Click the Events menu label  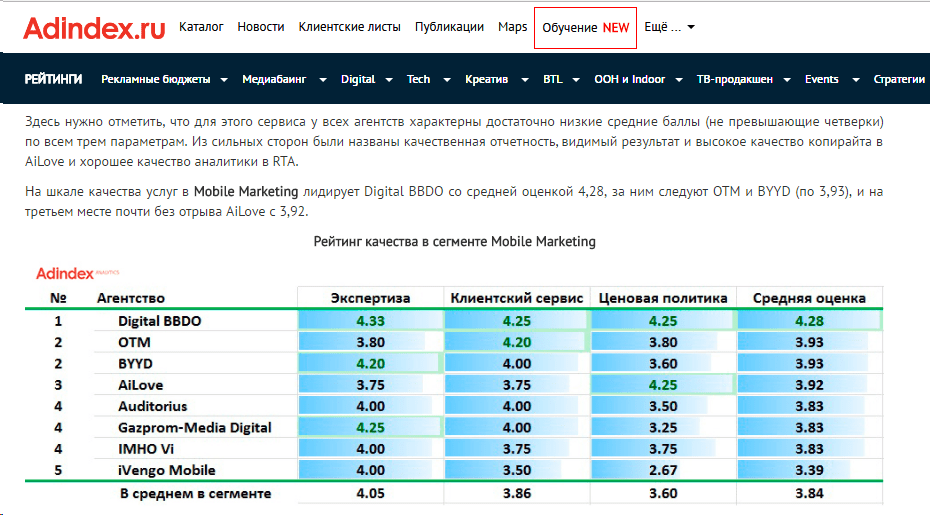(821, 80)
